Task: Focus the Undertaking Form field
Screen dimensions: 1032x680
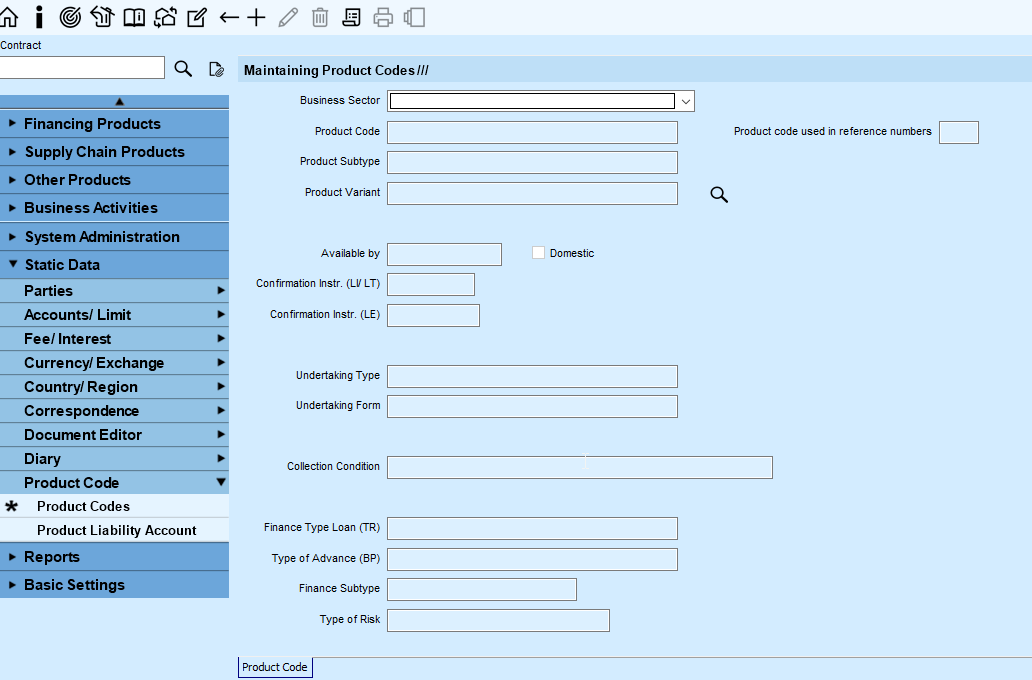Action: (x=532, y=406)
